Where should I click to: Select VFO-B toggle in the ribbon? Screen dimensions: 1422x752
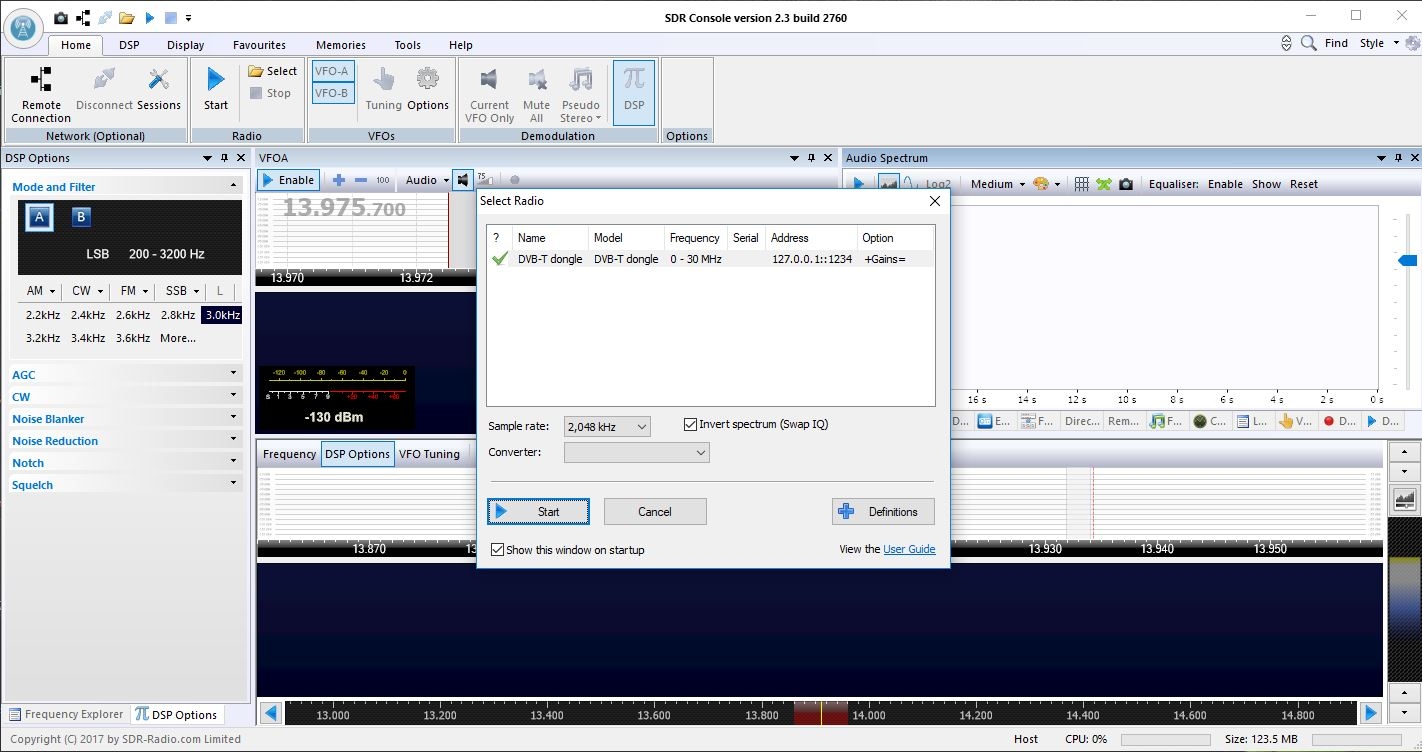[332, 93]
